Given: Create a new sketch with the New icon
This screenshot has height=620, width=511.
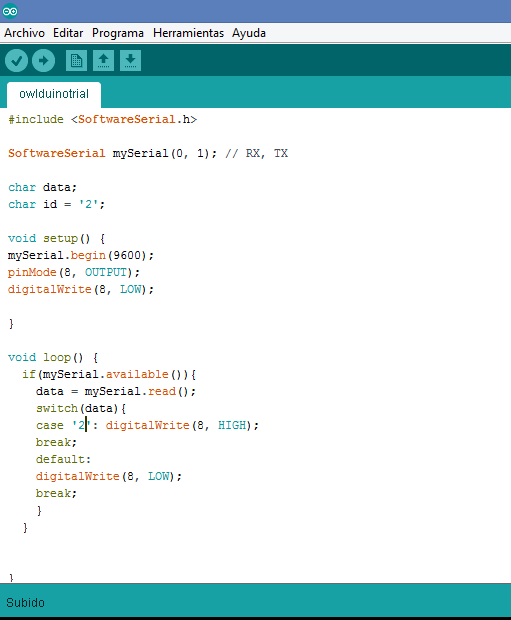Looking at the screenshot, I should point(76,60).
